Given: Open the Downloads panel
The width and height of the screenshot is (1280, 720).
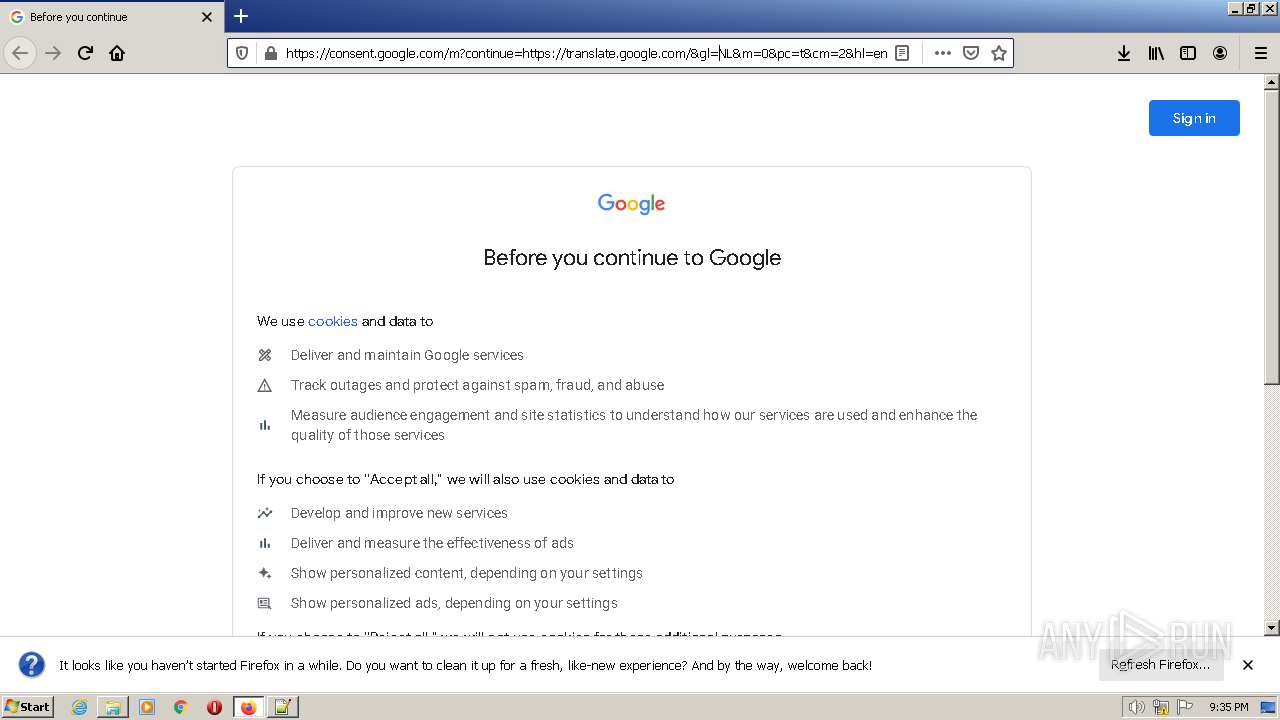Looking at the screenshot, I should [1124, 53].
